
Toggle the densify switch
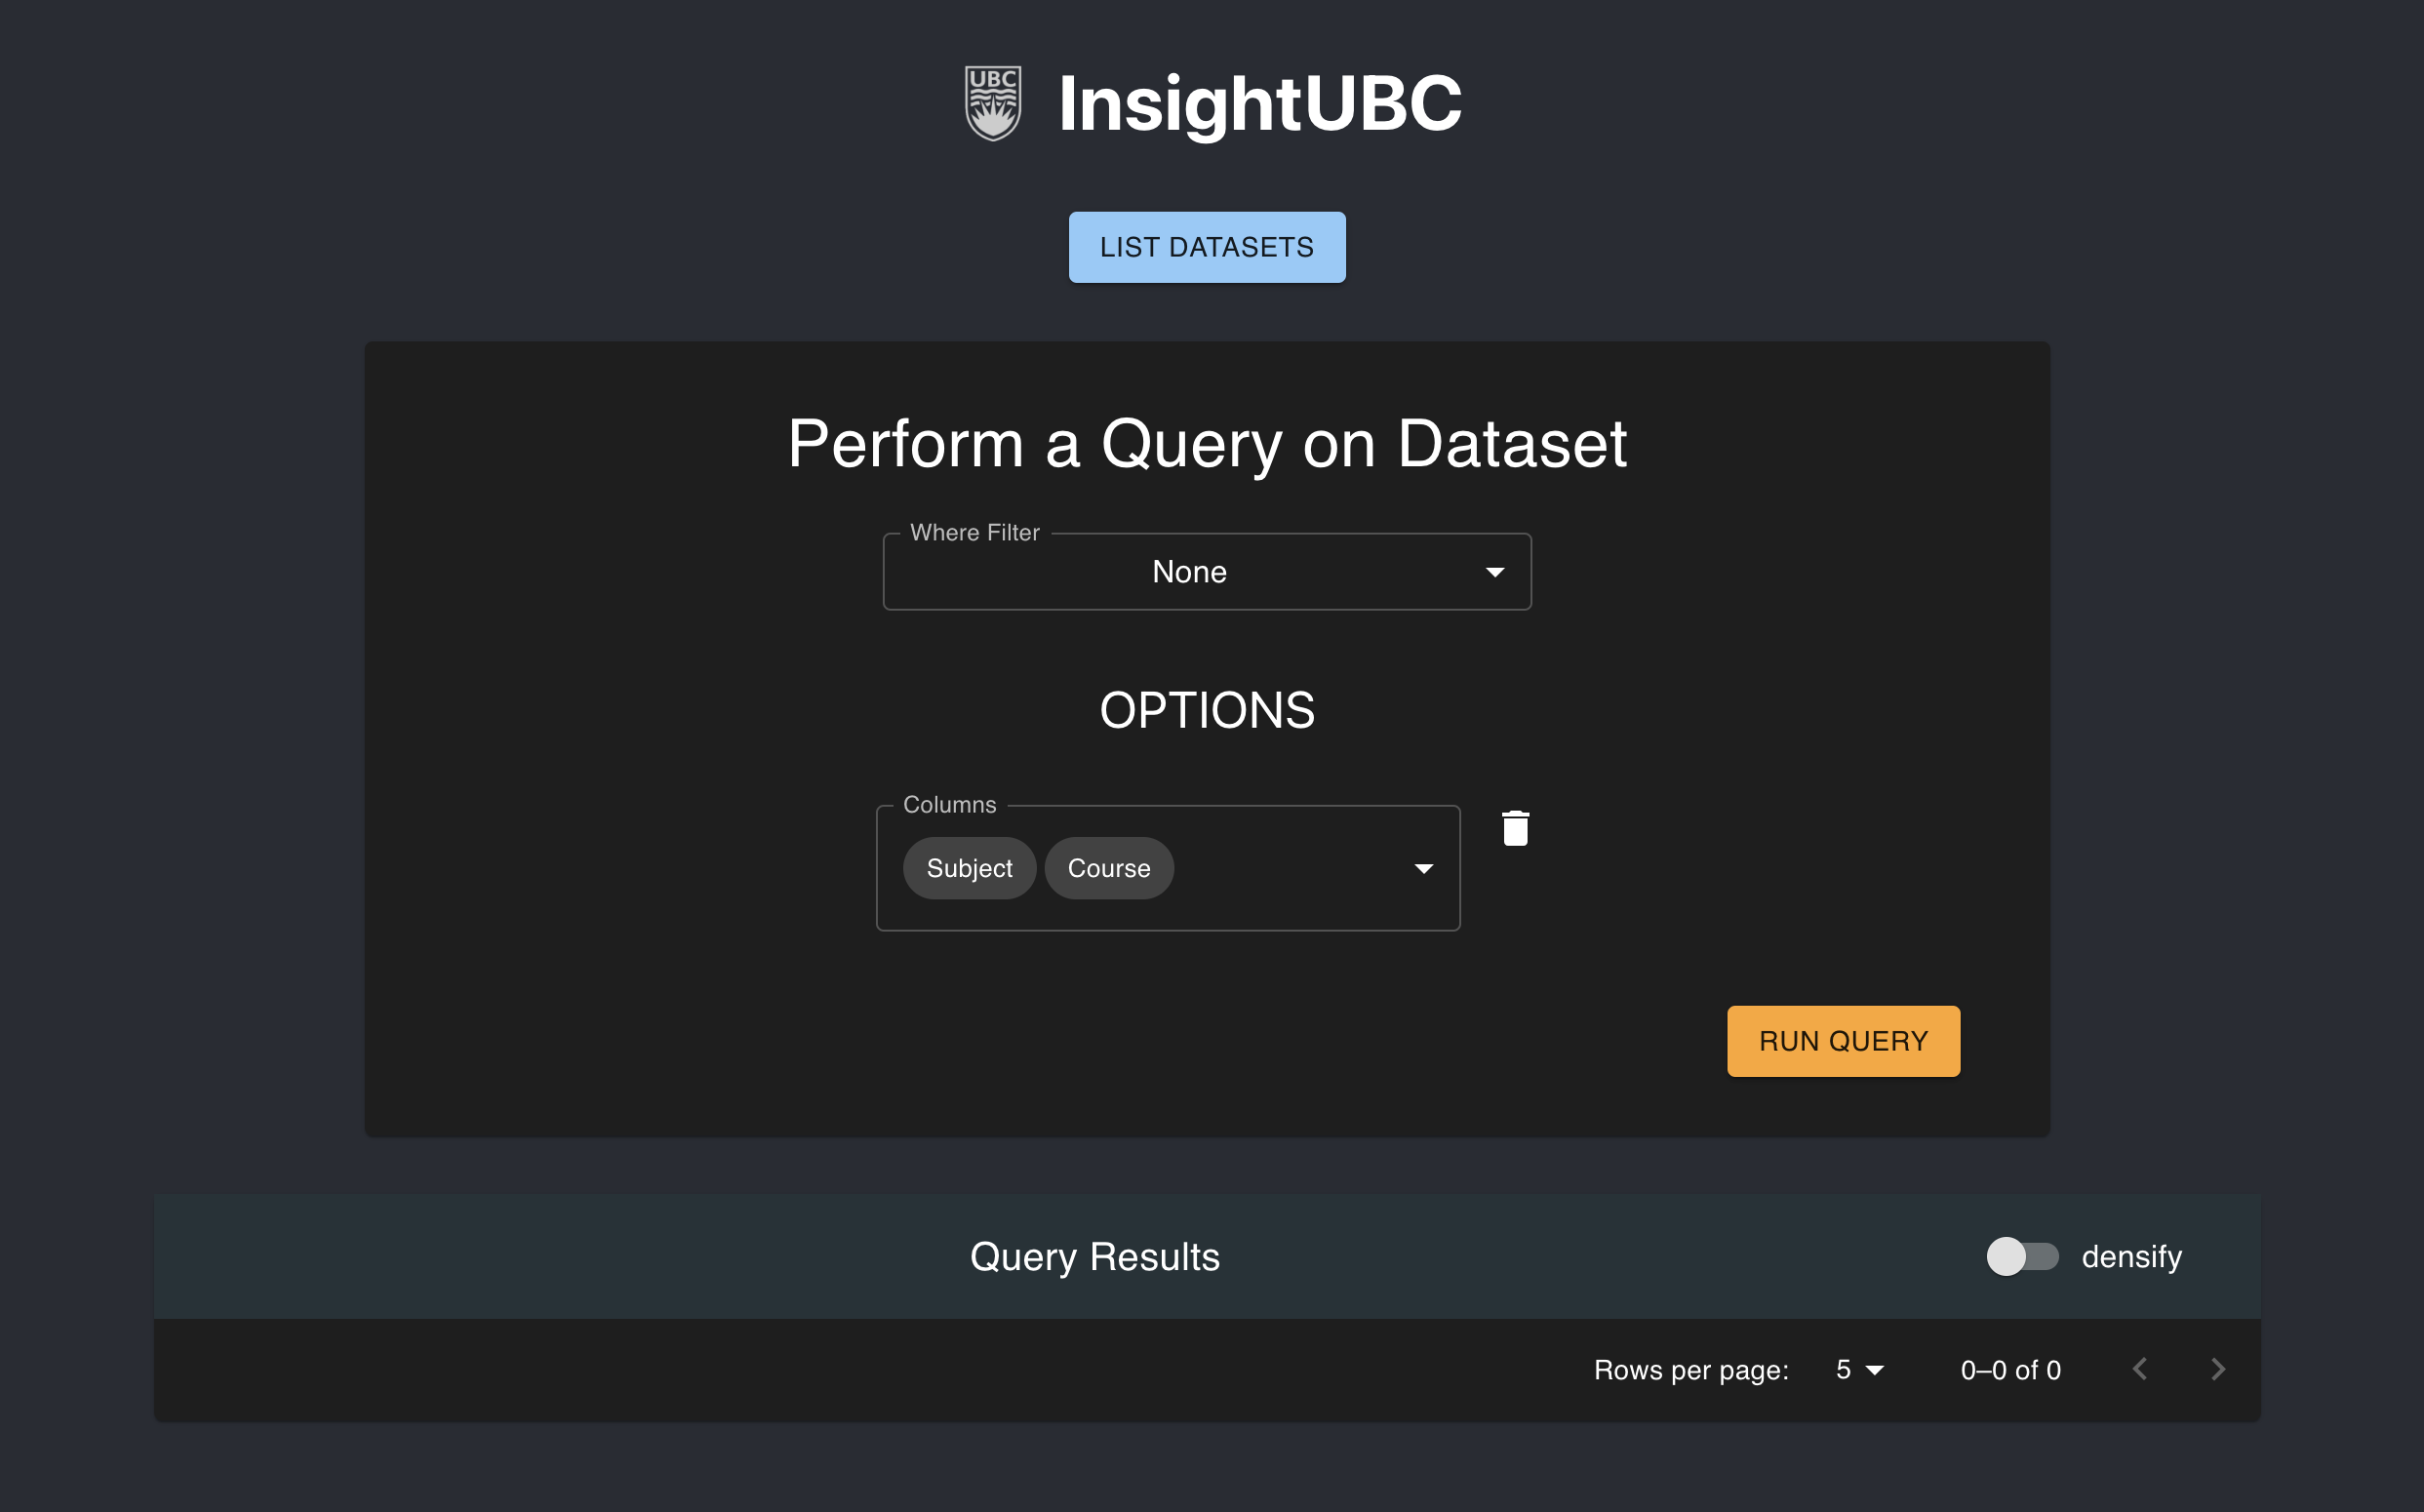2022,1256
